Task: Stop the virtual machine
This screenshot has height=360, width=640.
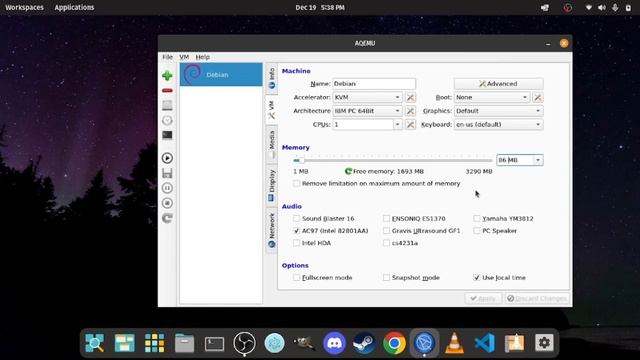Action: (167, 203)
